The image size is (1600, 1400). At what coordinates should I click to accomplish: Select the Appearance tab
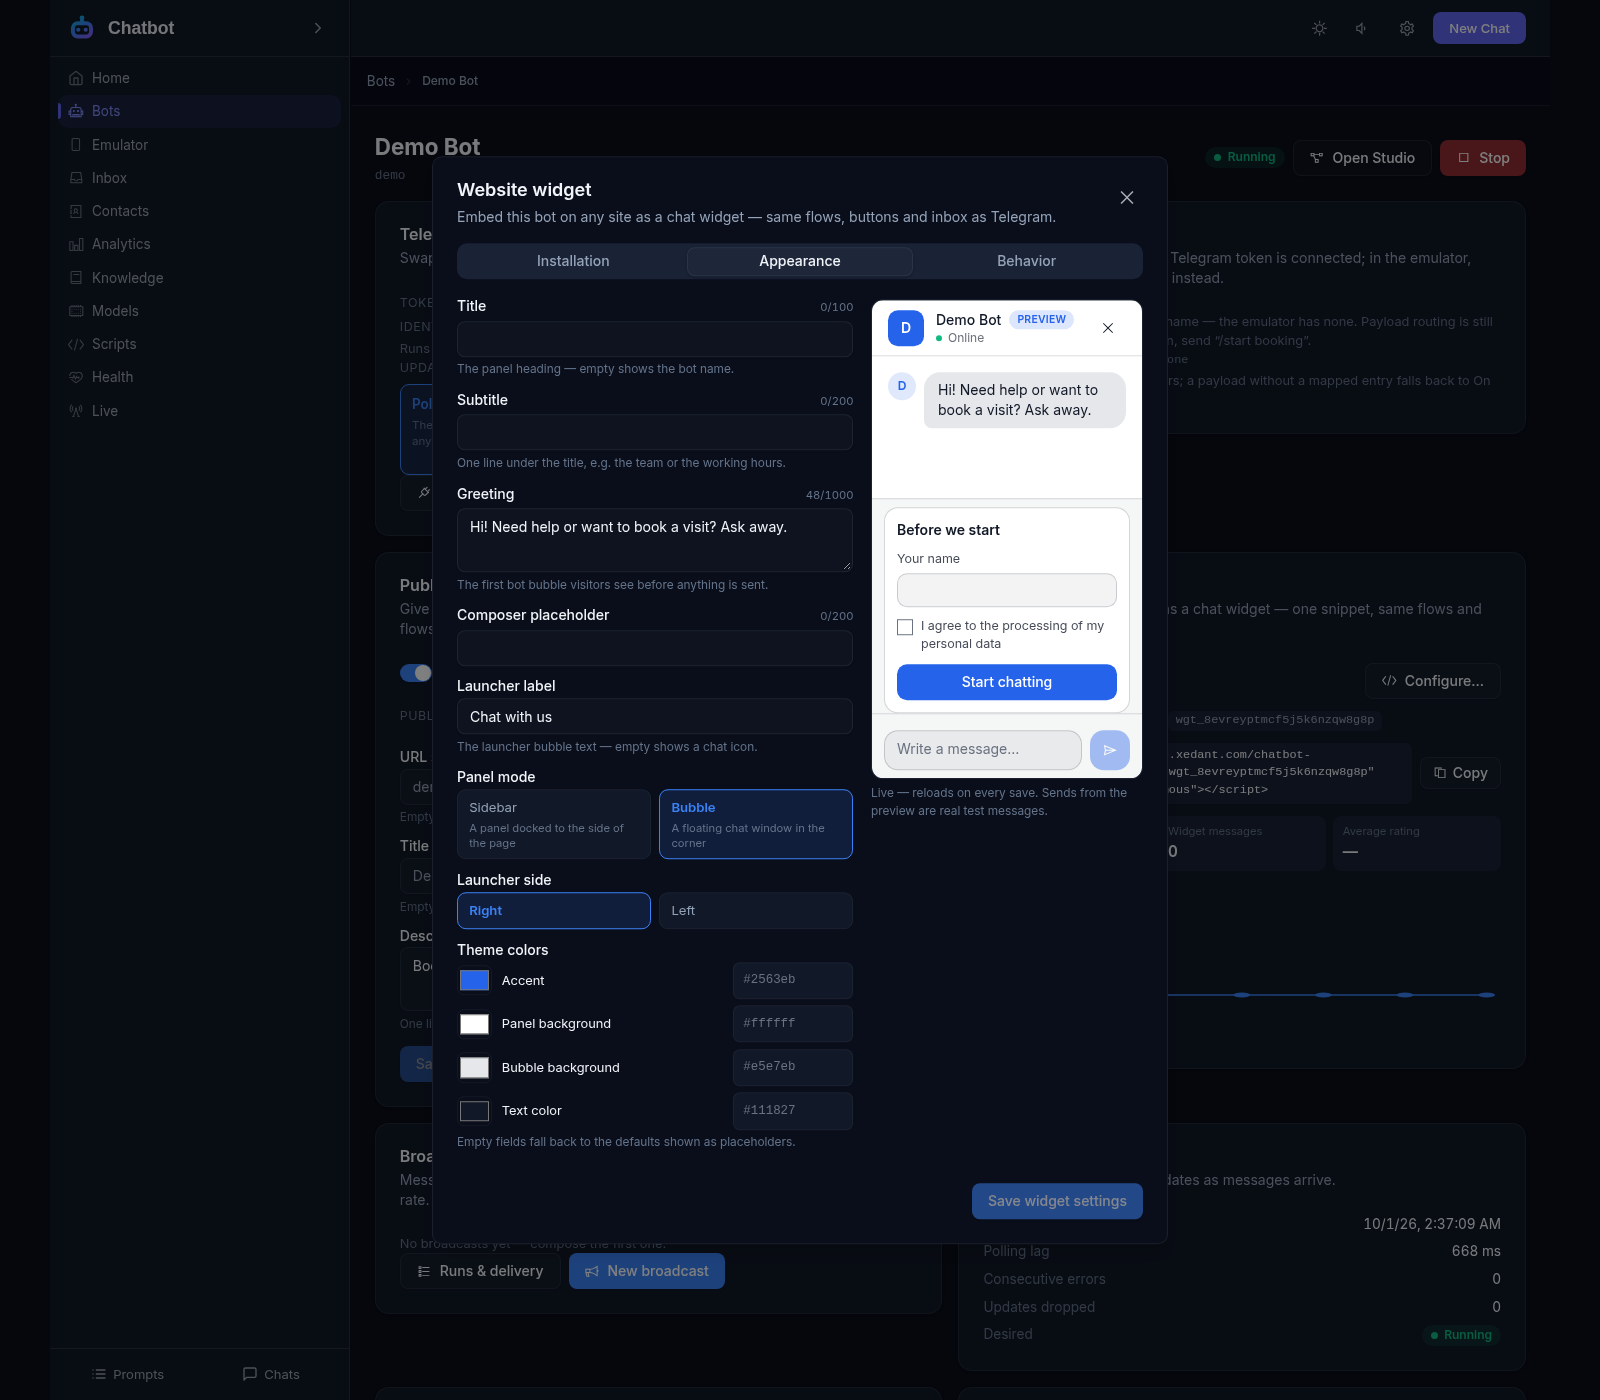[800, 261]
